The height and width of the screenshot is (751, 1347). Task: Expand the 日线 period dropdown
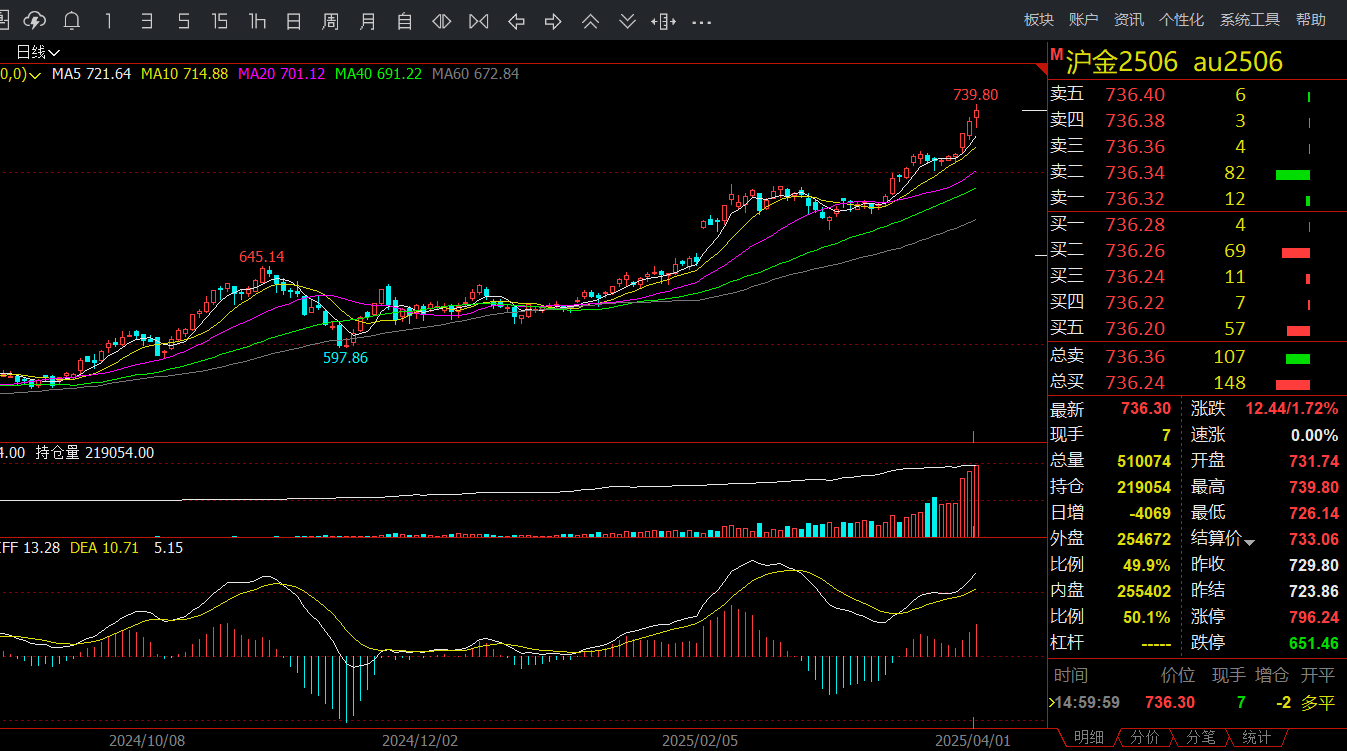pyautogui.click(x=38, y=52)
